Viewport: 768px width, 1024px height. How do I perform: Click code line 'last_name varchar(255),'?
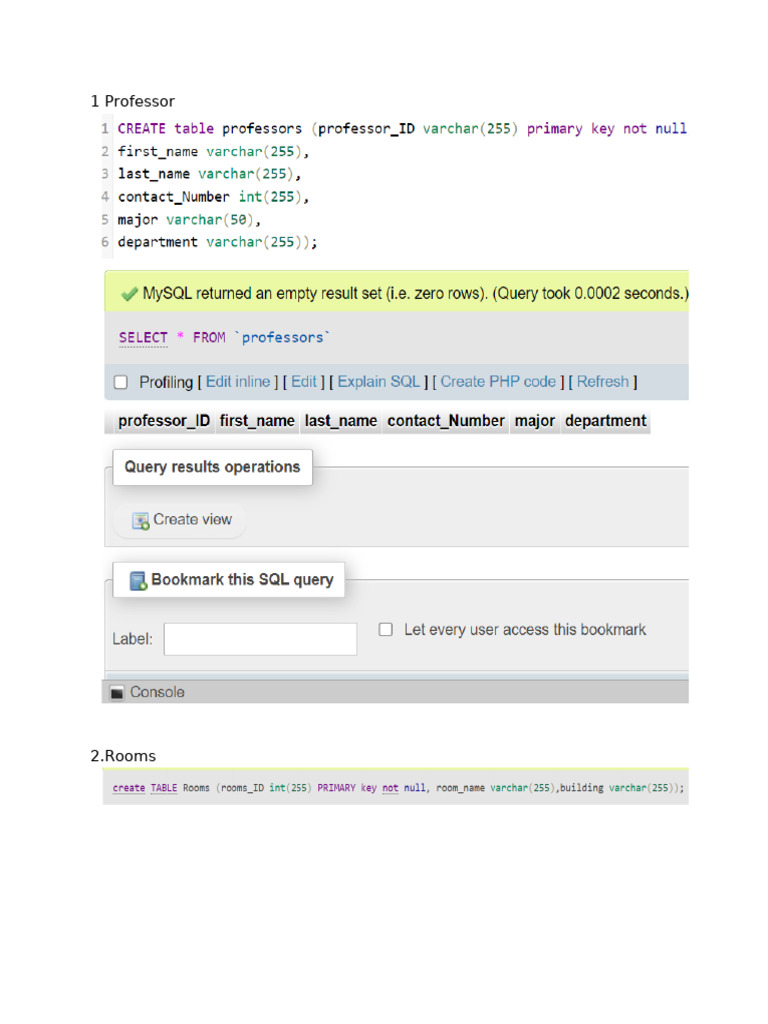tap(209, 174)
